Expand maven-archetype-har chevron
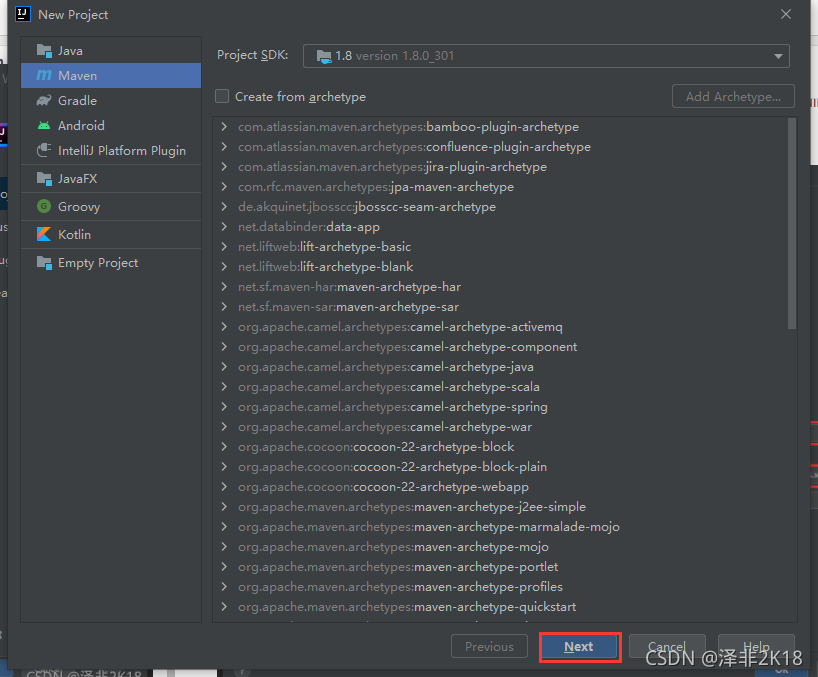This screenshot has height=677, width=818. tap(224, 286)
